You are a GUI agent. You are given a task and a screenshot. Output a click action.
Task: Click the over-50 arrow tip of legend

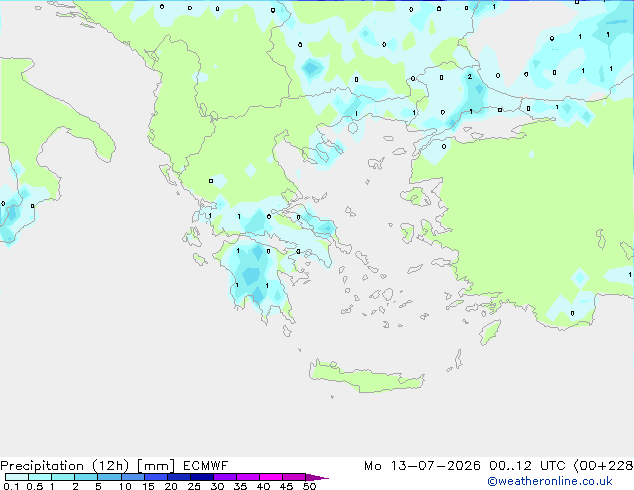point(317,477)
